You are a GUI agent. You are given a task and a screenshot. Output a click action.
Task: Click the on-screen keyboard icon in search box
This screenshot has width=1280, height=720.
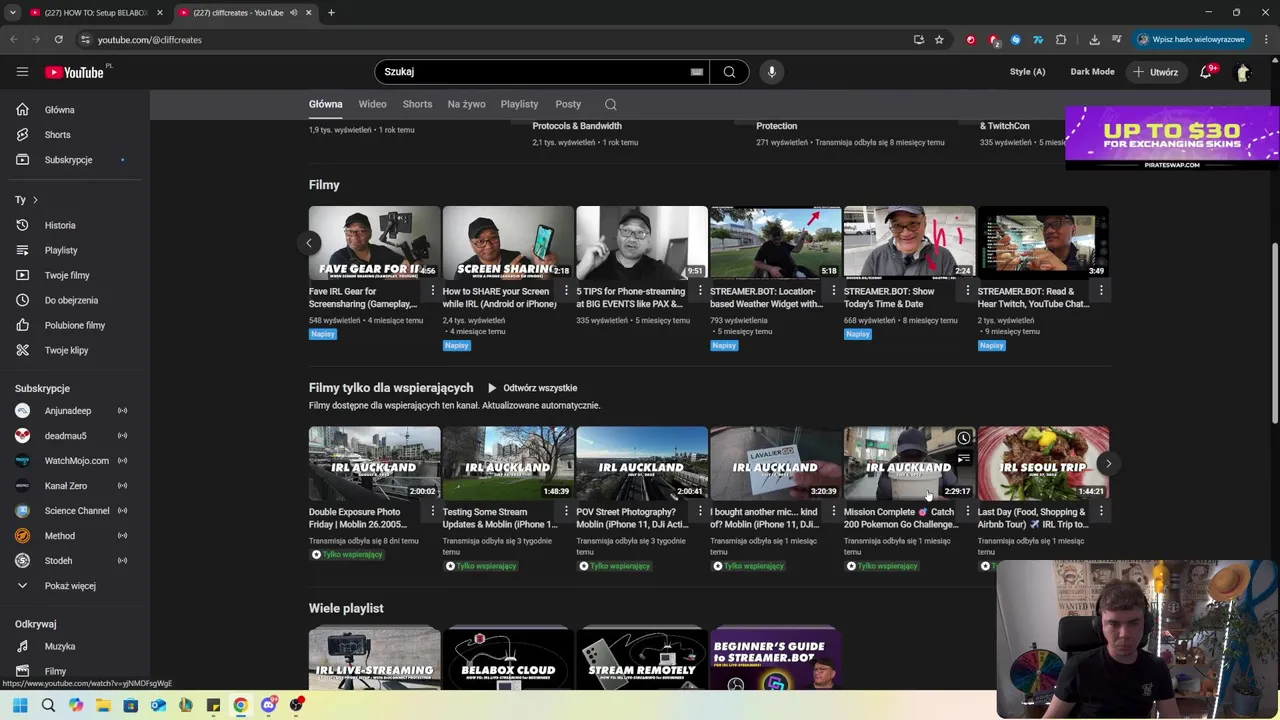pyautogui.click(x=697, y=72)
